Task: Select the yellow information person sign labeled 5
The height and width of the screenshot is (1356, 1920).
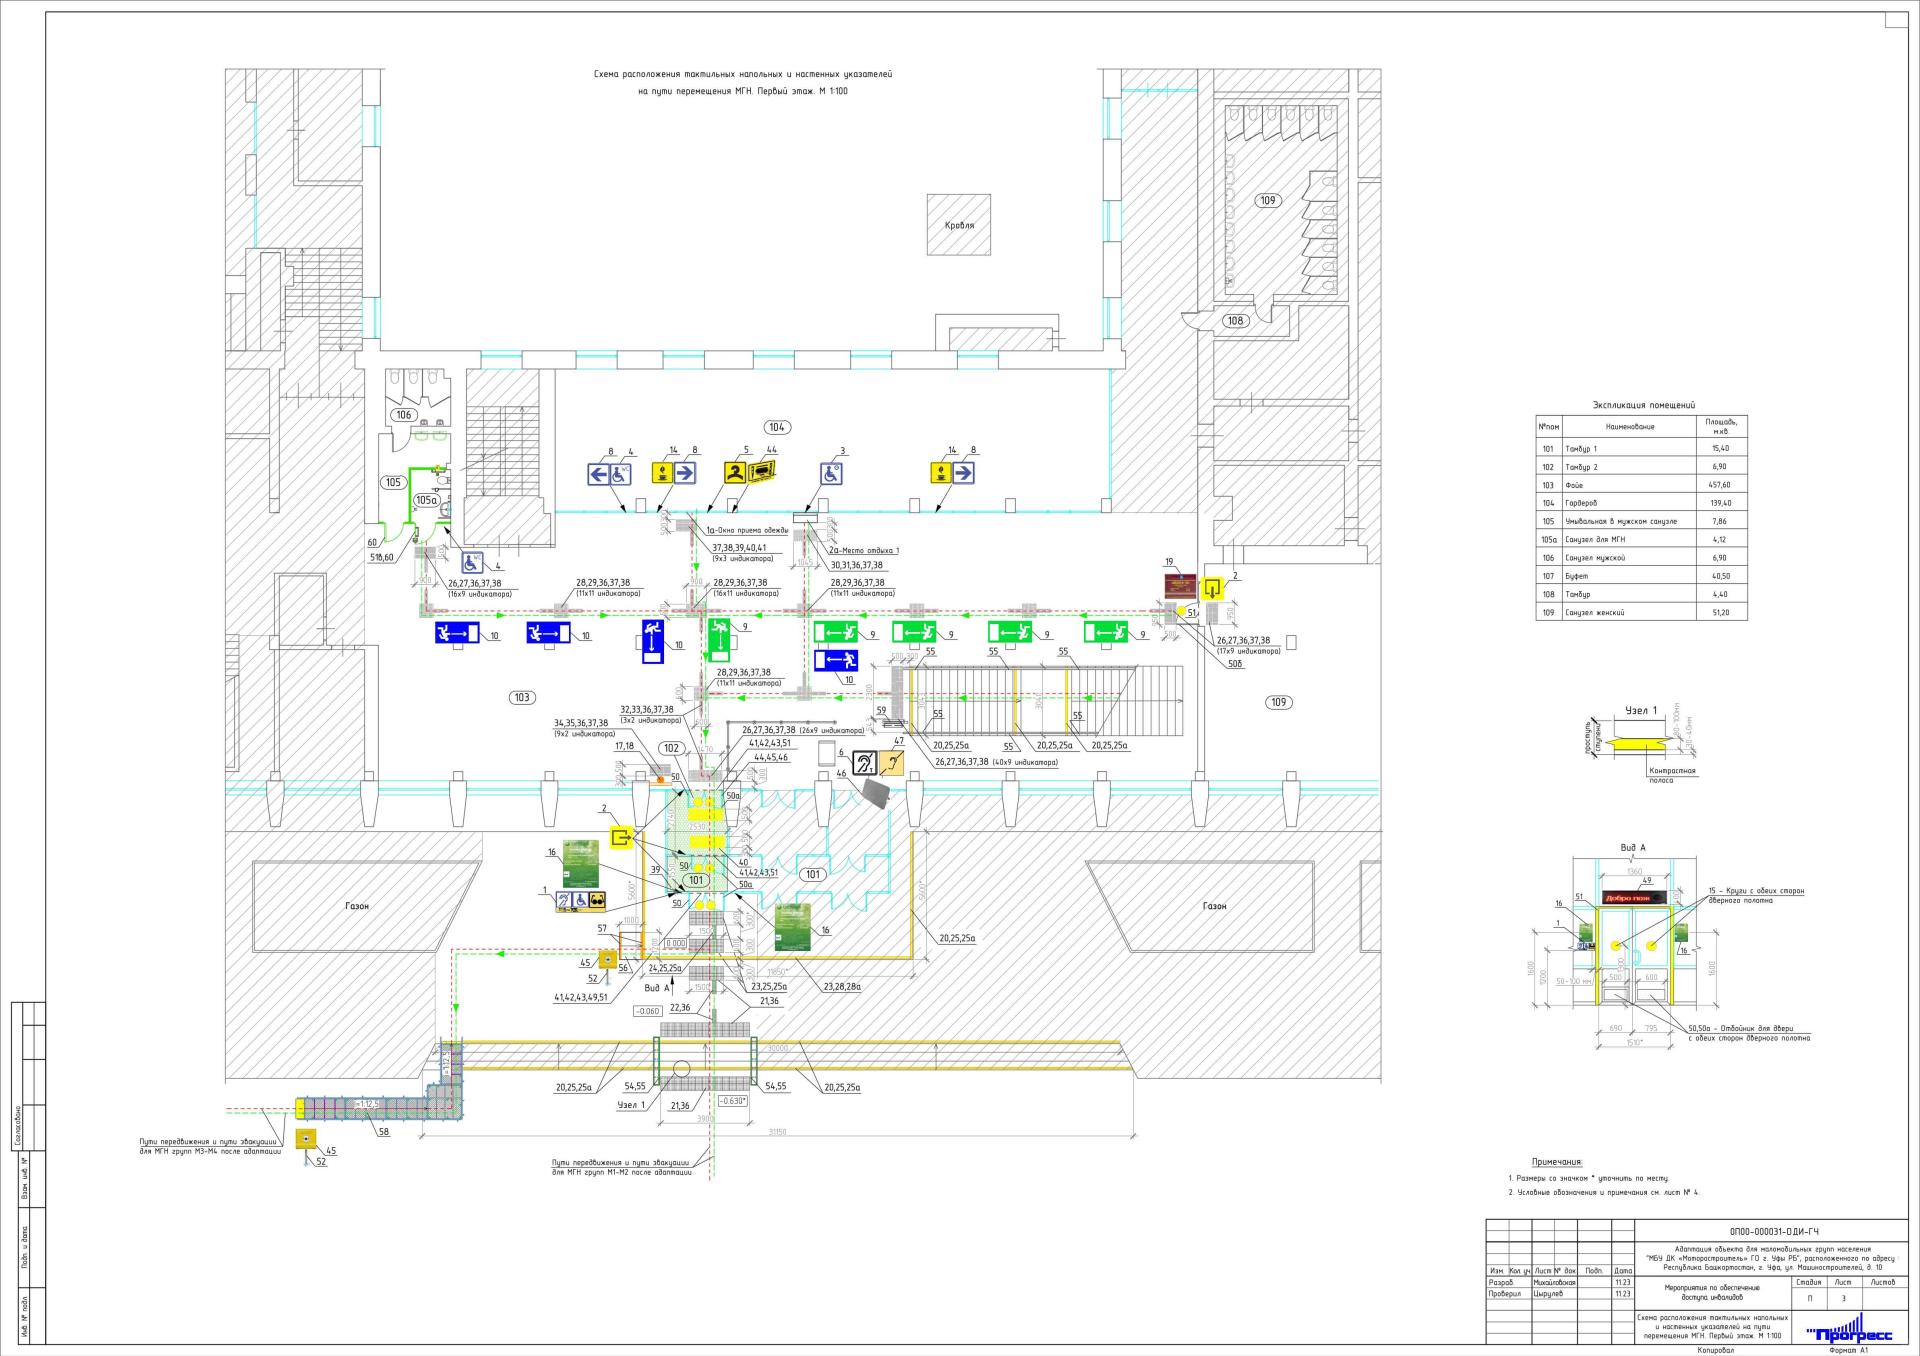Action: 736,473
